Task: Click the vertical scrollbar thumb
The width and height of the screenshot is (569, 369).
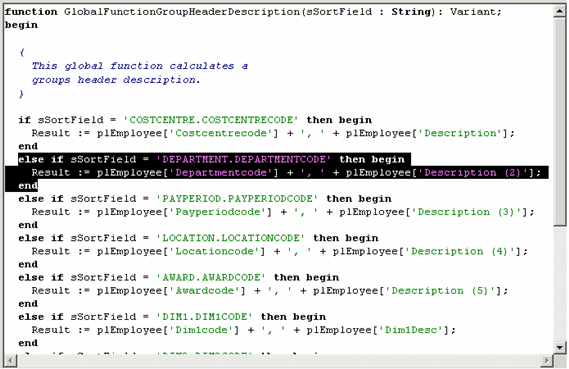Action: tap(560, 122)
